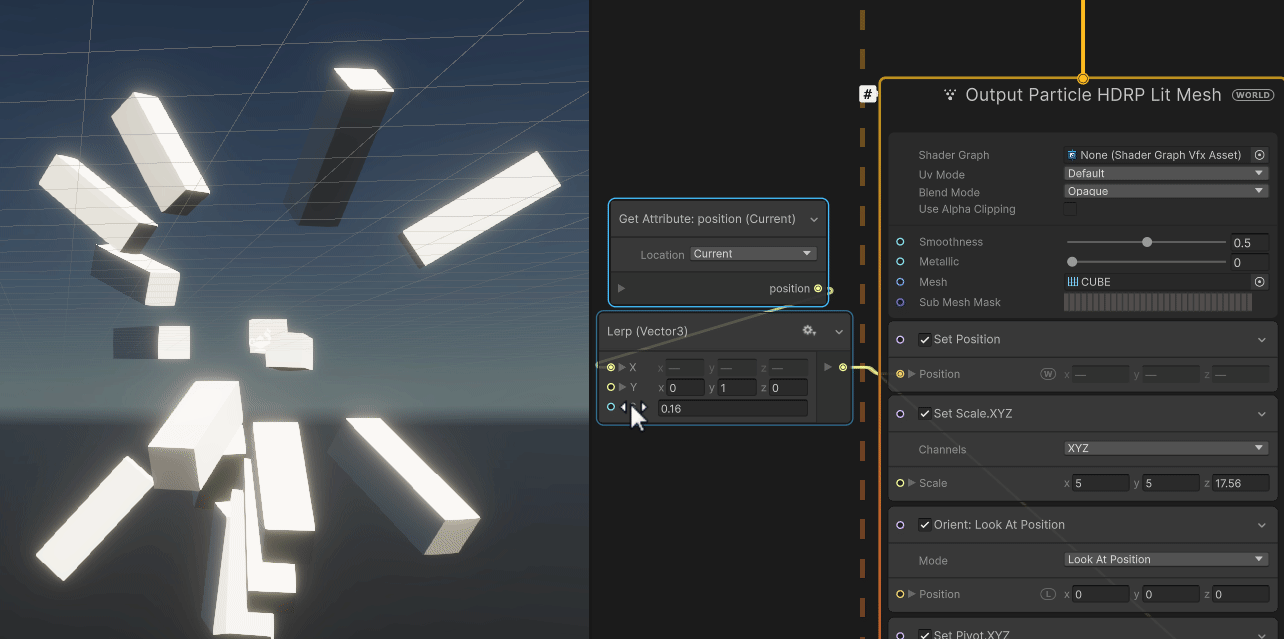Click the 0.16 value field on Lerp
This screenshot has height=639, width=1284.
(x=733, y=407)
